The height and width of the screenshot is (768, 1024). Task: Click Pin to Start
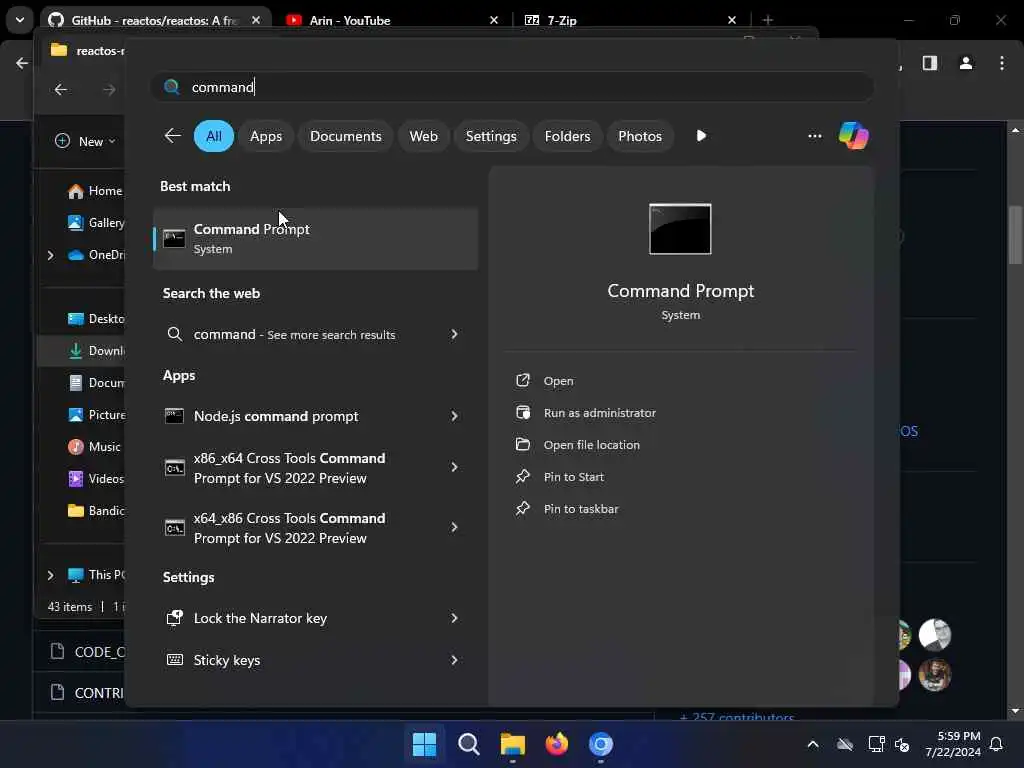(x=573, y=477)
